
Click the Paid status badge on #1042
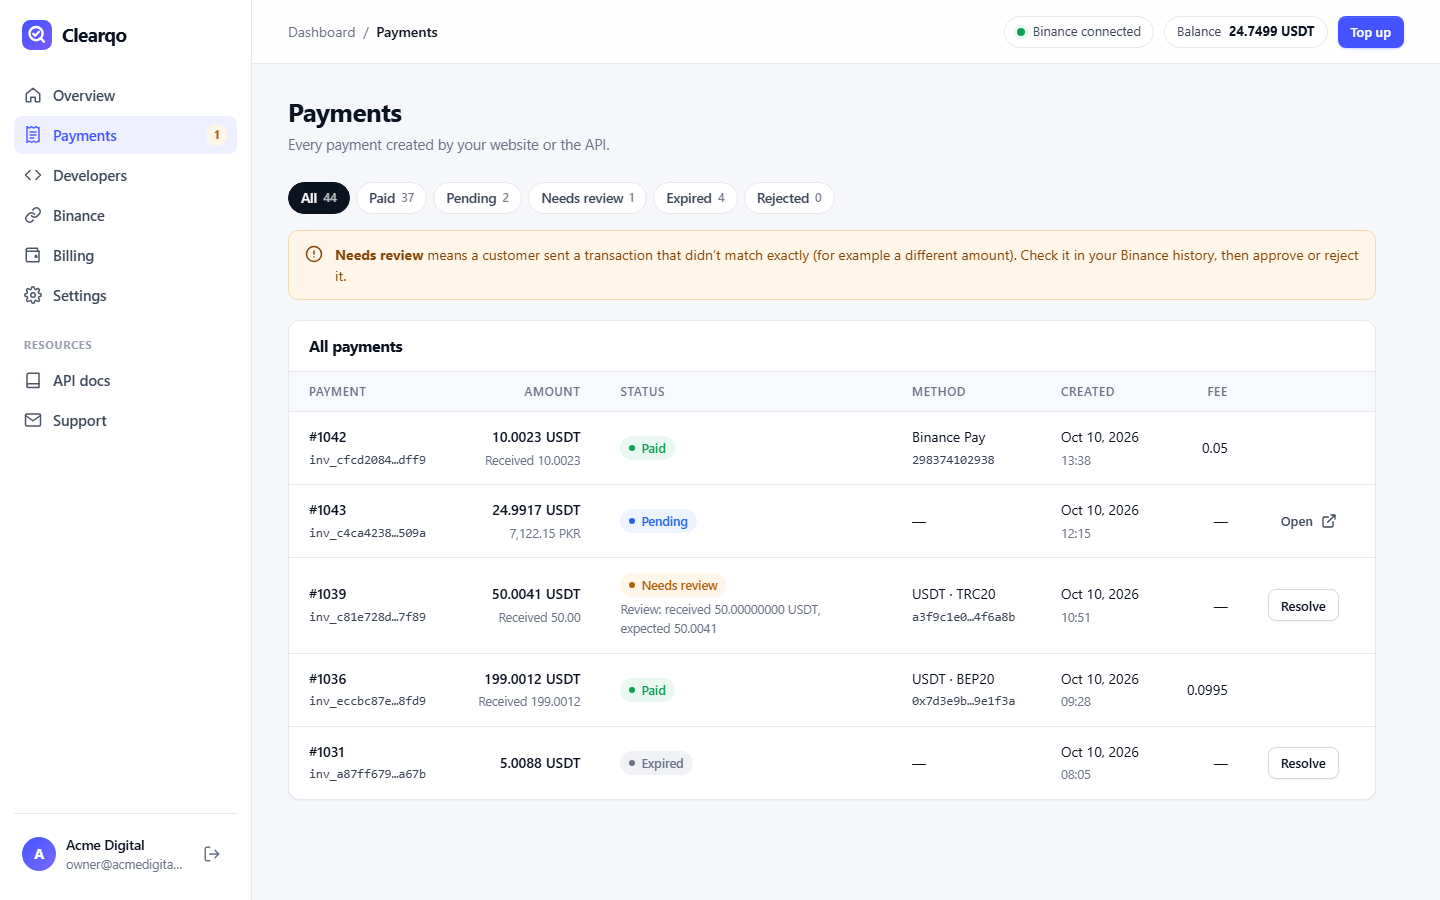(x=647, y=448)
